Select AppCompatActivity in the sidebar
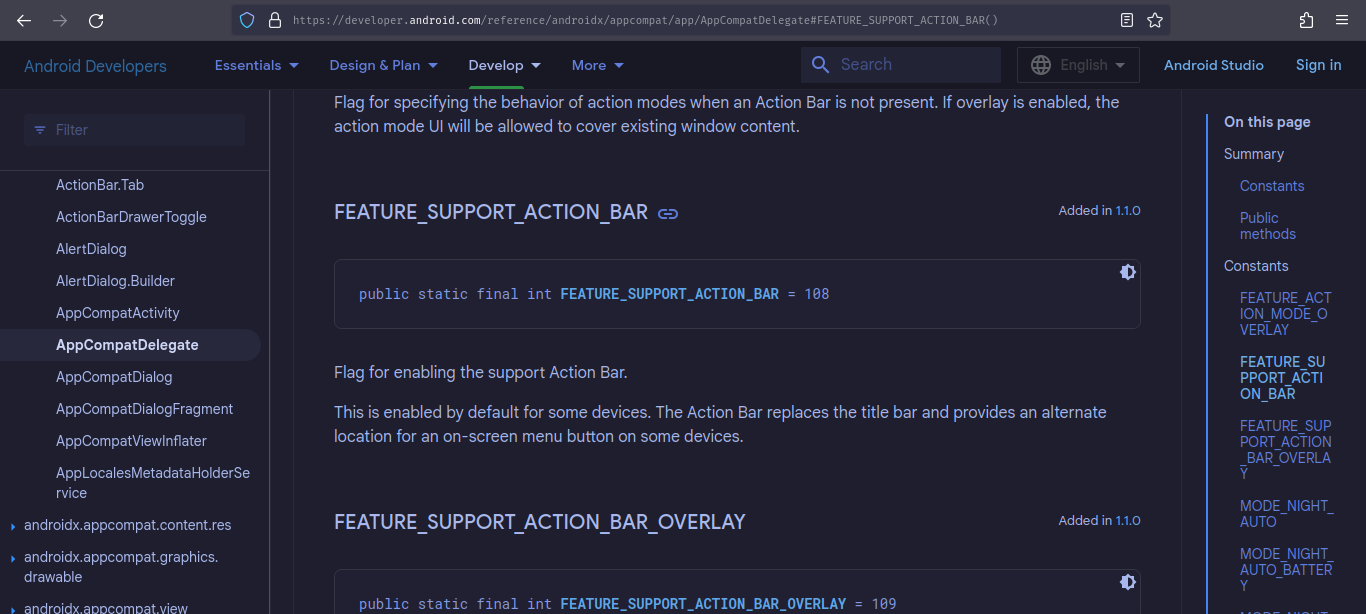This screenshot has width=1366, height=614. [x=118, y=313]
